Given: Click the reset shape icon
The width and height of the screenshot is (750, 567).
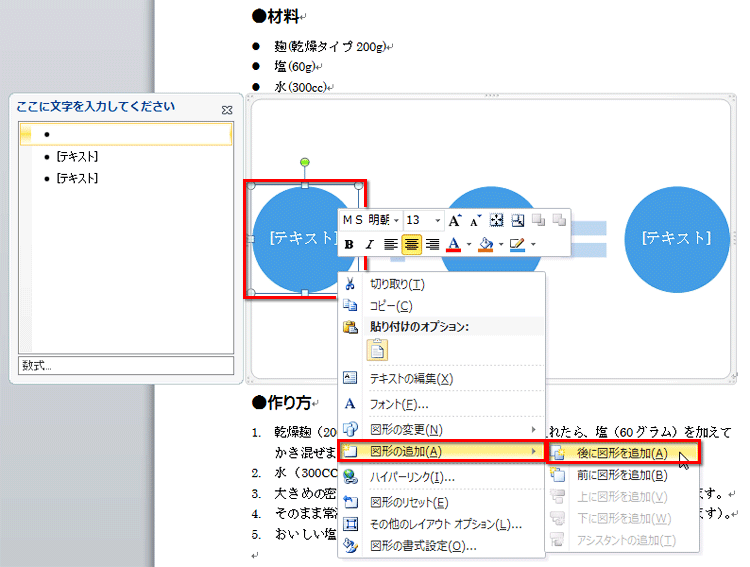Looking at the screenshot, I should coord(350,502).
